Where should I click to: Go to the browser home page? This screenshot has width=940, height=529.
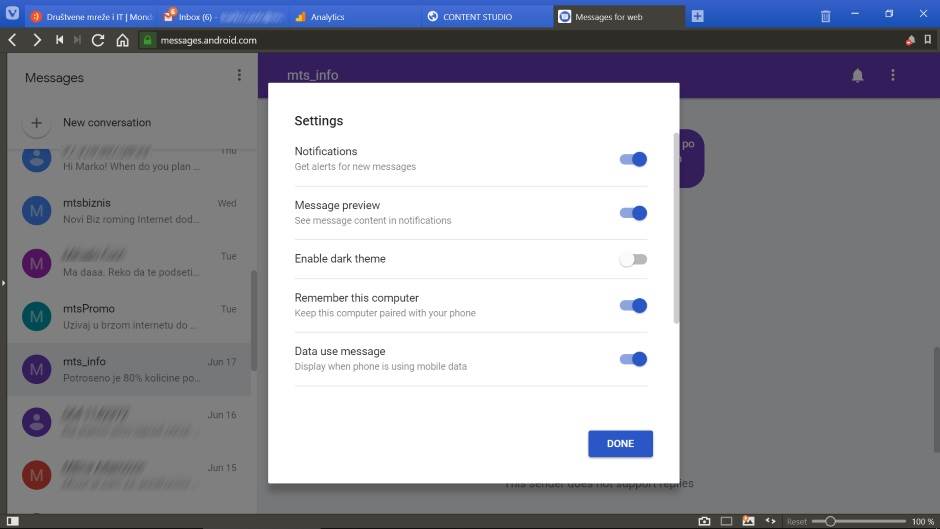(x=122, y=40)
